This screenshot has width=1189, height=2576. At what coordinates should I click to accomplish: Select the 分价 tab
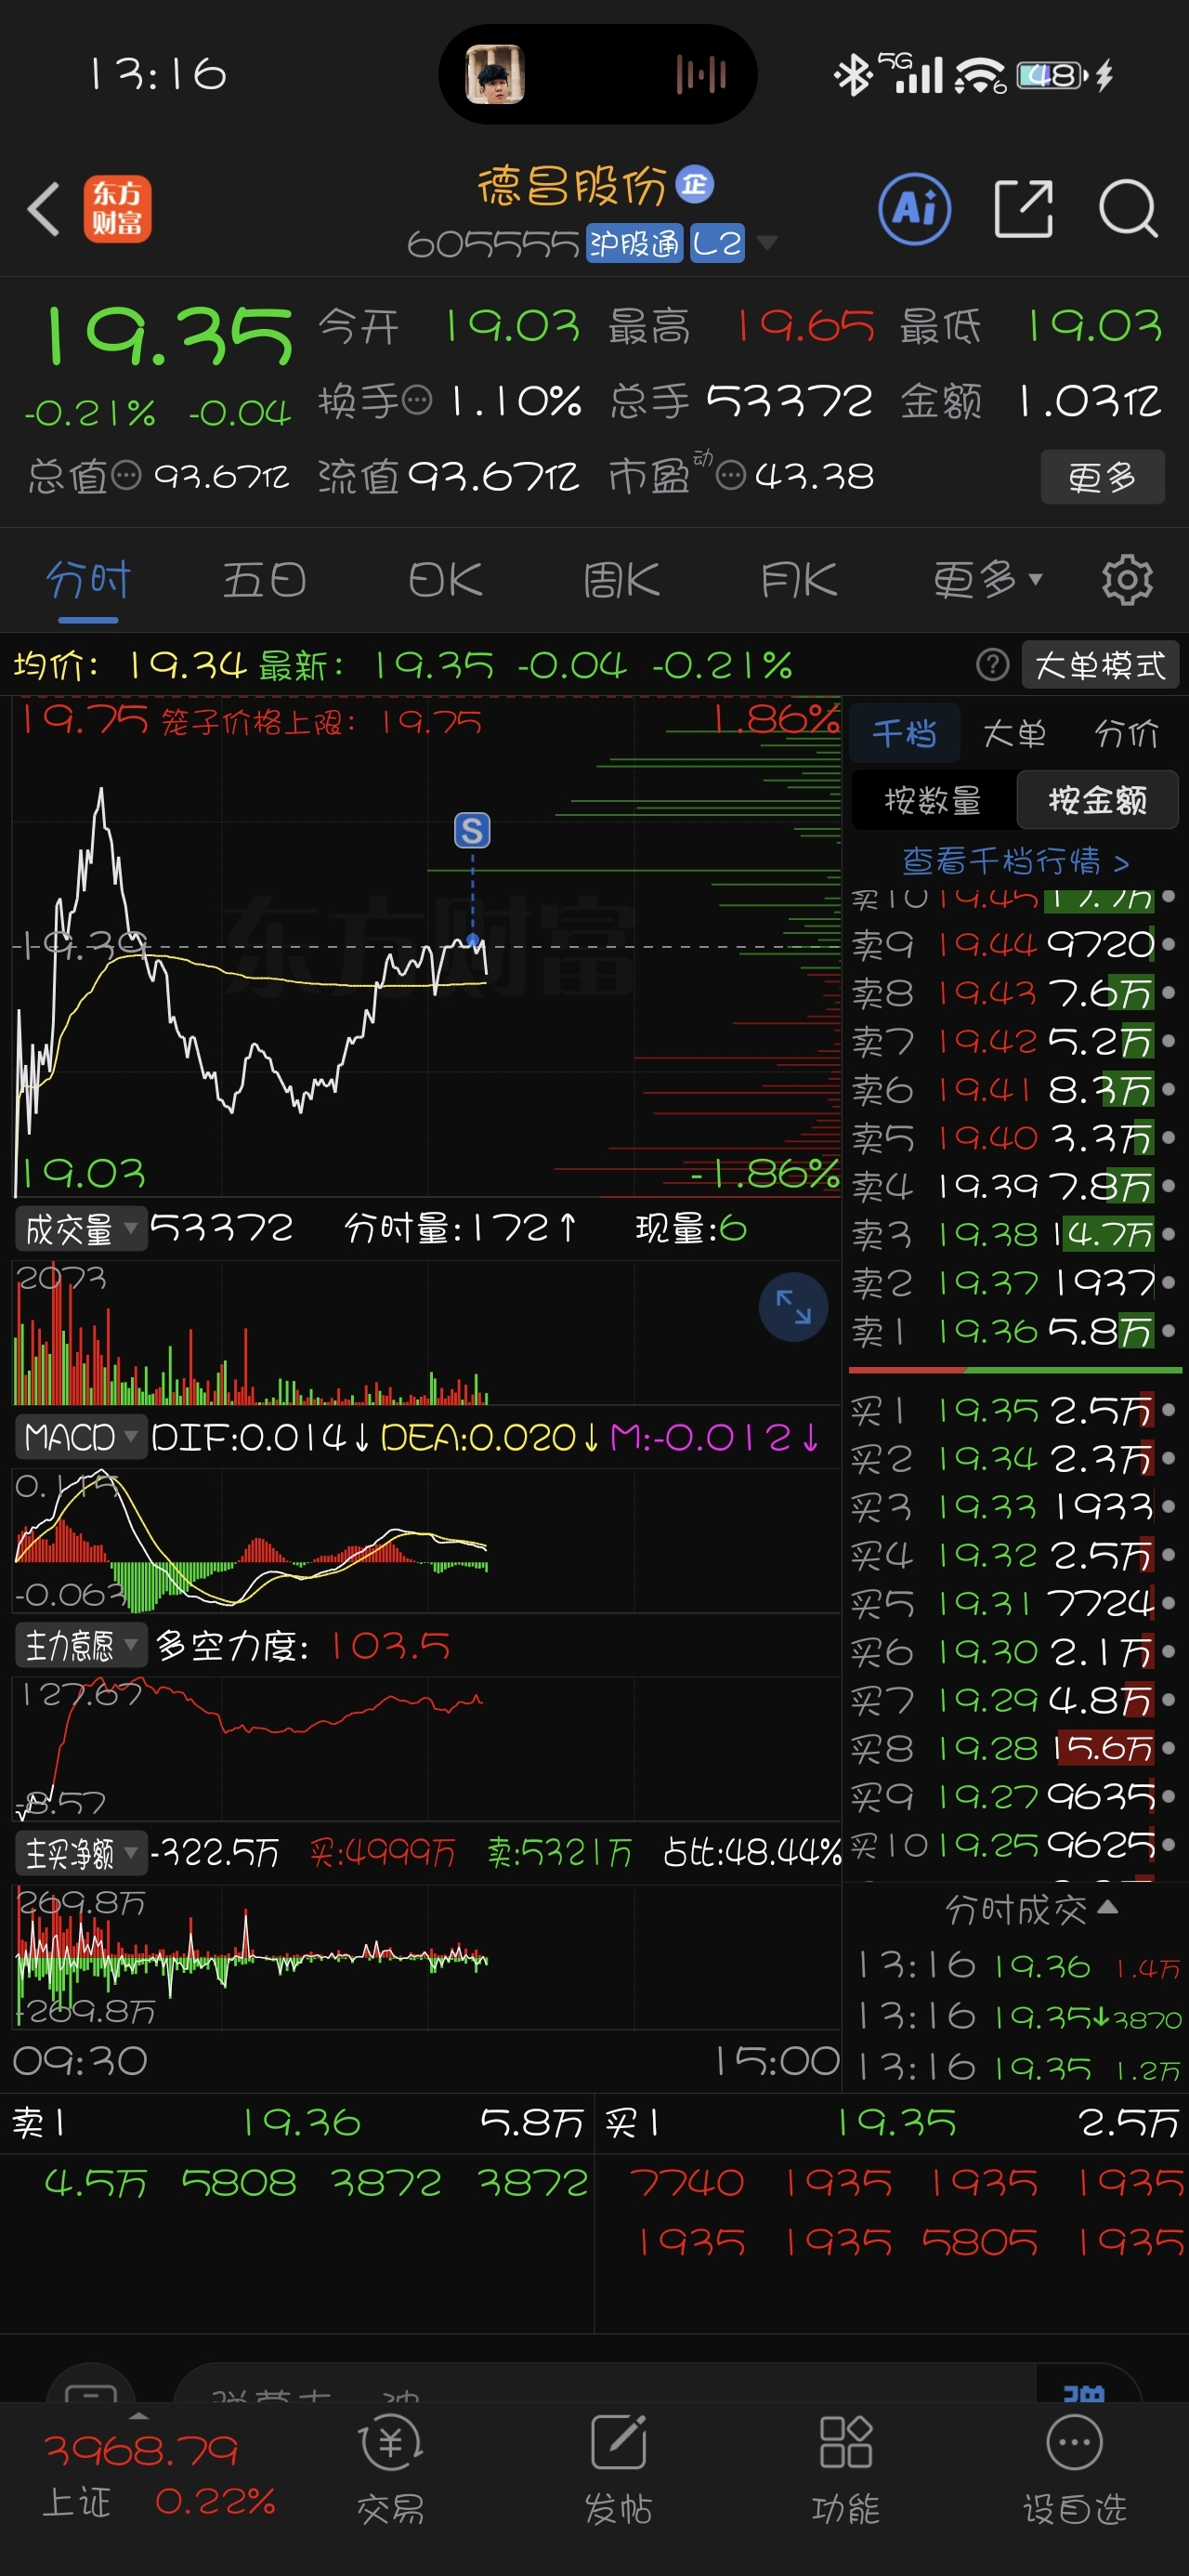(x=1126, y=733)
